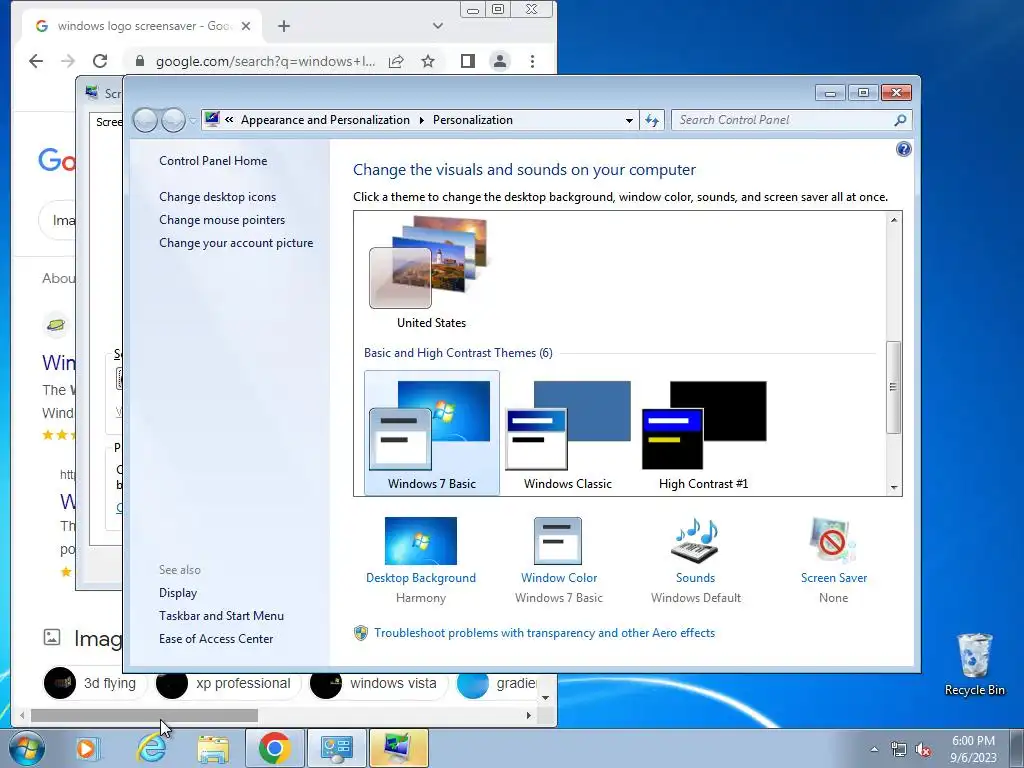
Task: Open the Sounds icon
Action: click(x=695, y=541)
